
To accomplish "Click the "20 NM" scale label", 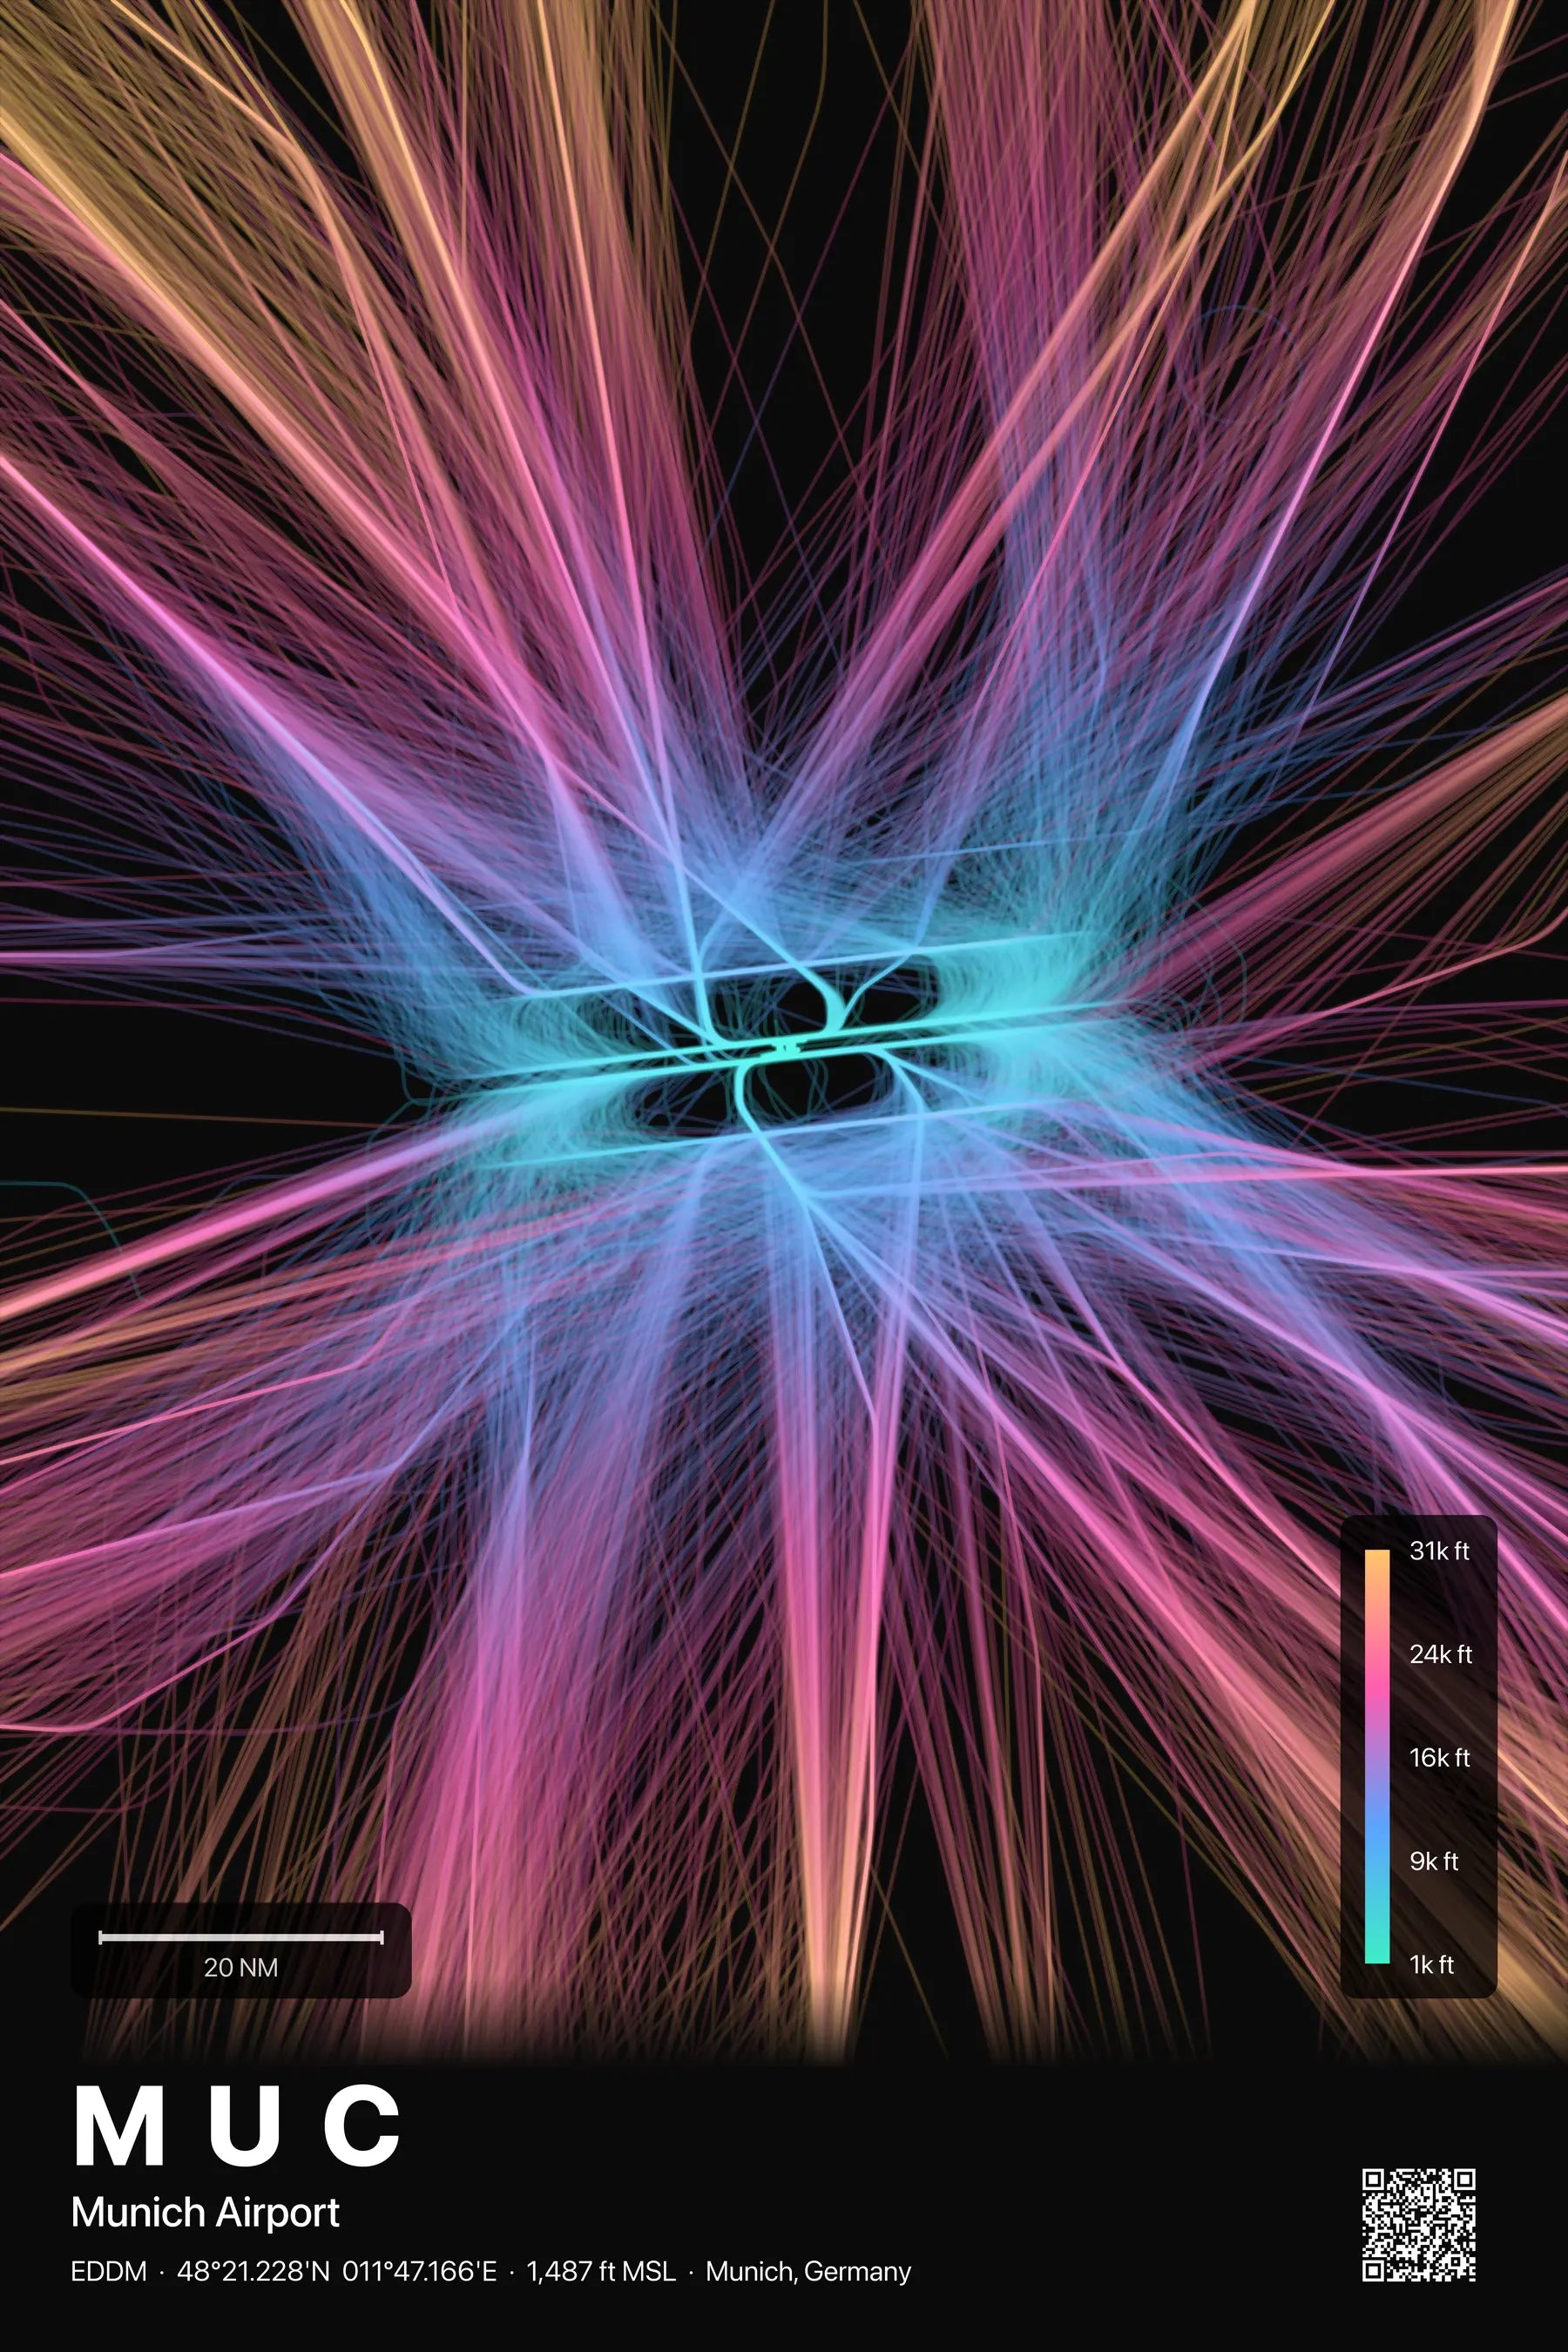I will click(241, 1967).
